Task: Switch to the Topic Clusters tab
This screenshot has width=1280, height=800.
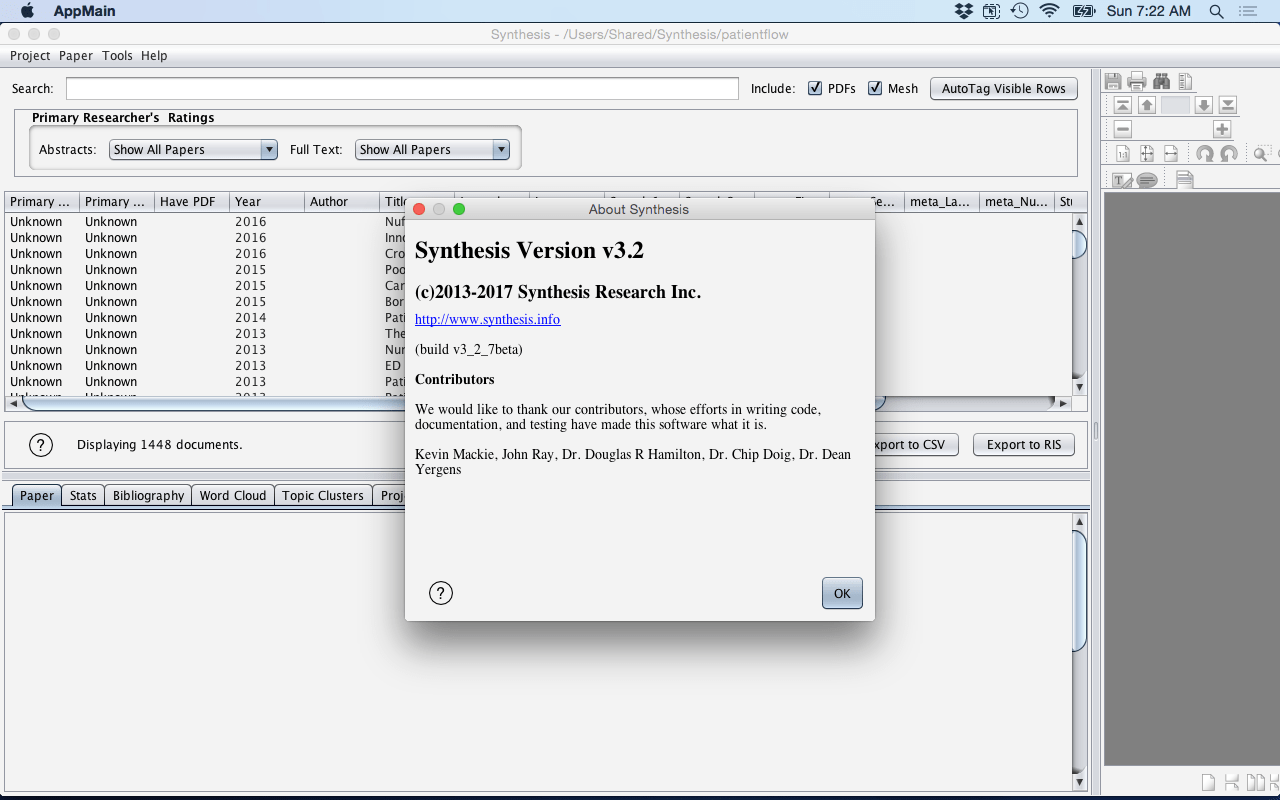Action: pos(323,495)
